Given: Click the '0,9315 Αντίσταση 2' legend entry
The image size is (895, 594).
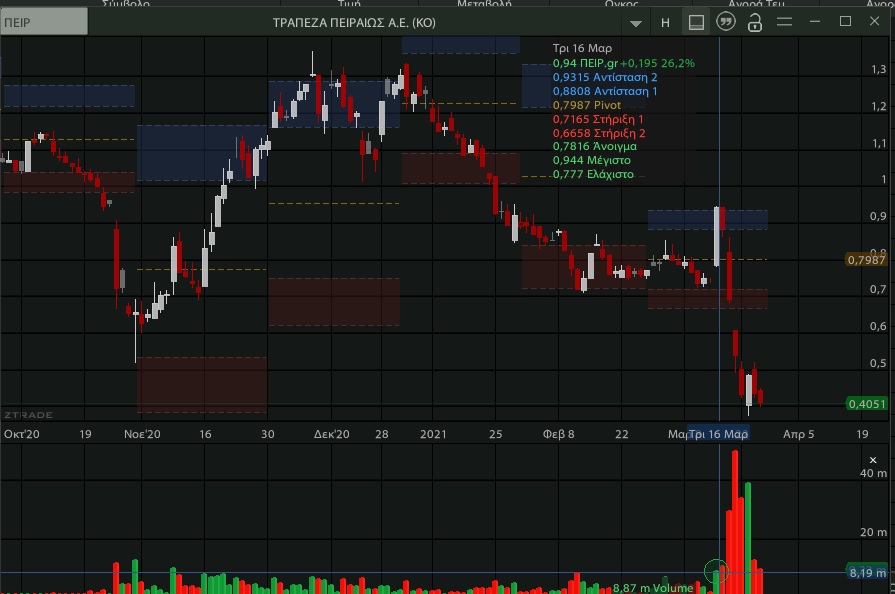Looking at the screenshot, I should click(x=604, y=77).
